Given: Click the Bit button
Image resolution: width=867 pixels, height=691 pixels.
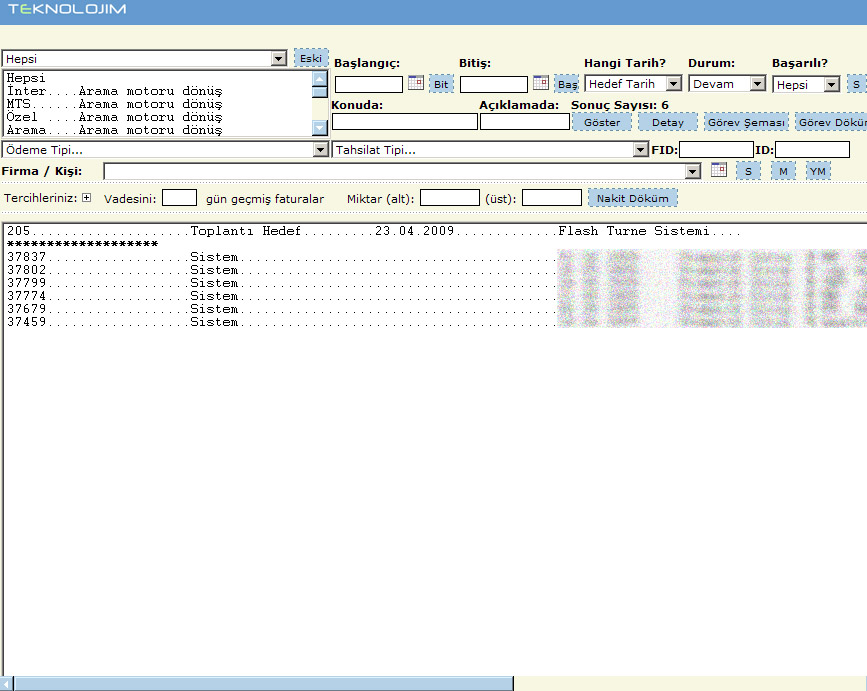Looking at the screenshot, I should (441, 84).
